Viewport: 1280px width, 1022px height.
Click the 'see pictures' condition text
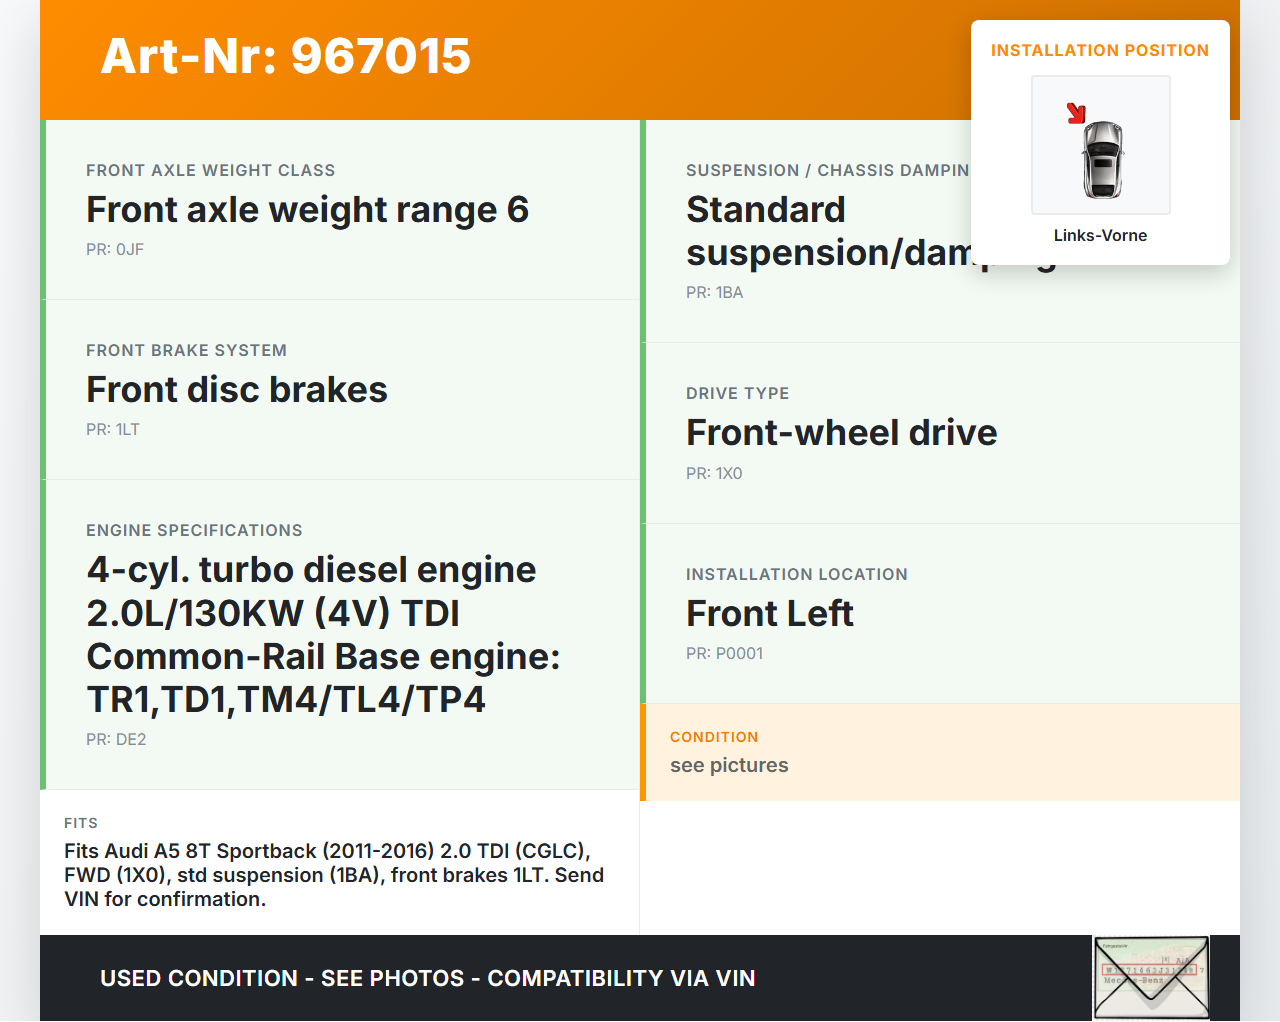tap(729, 765)
